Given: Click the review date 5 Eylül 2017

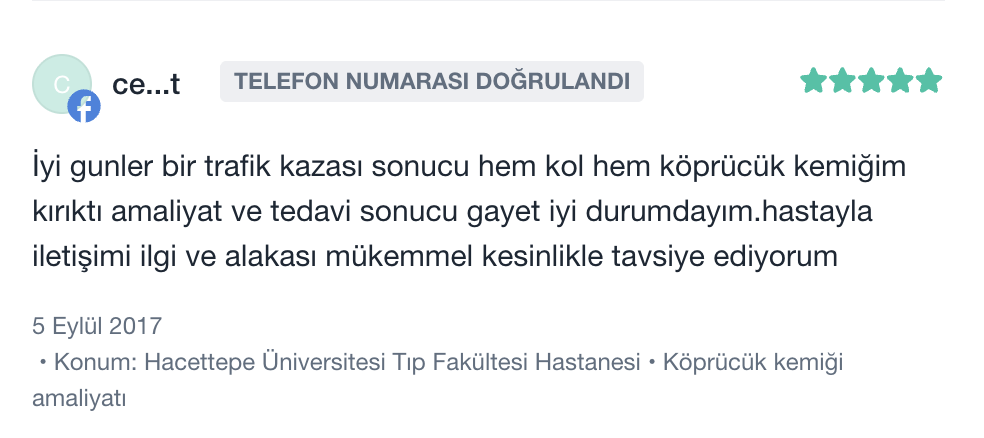Looking at the screenshot, I should (x=97, y=326).
